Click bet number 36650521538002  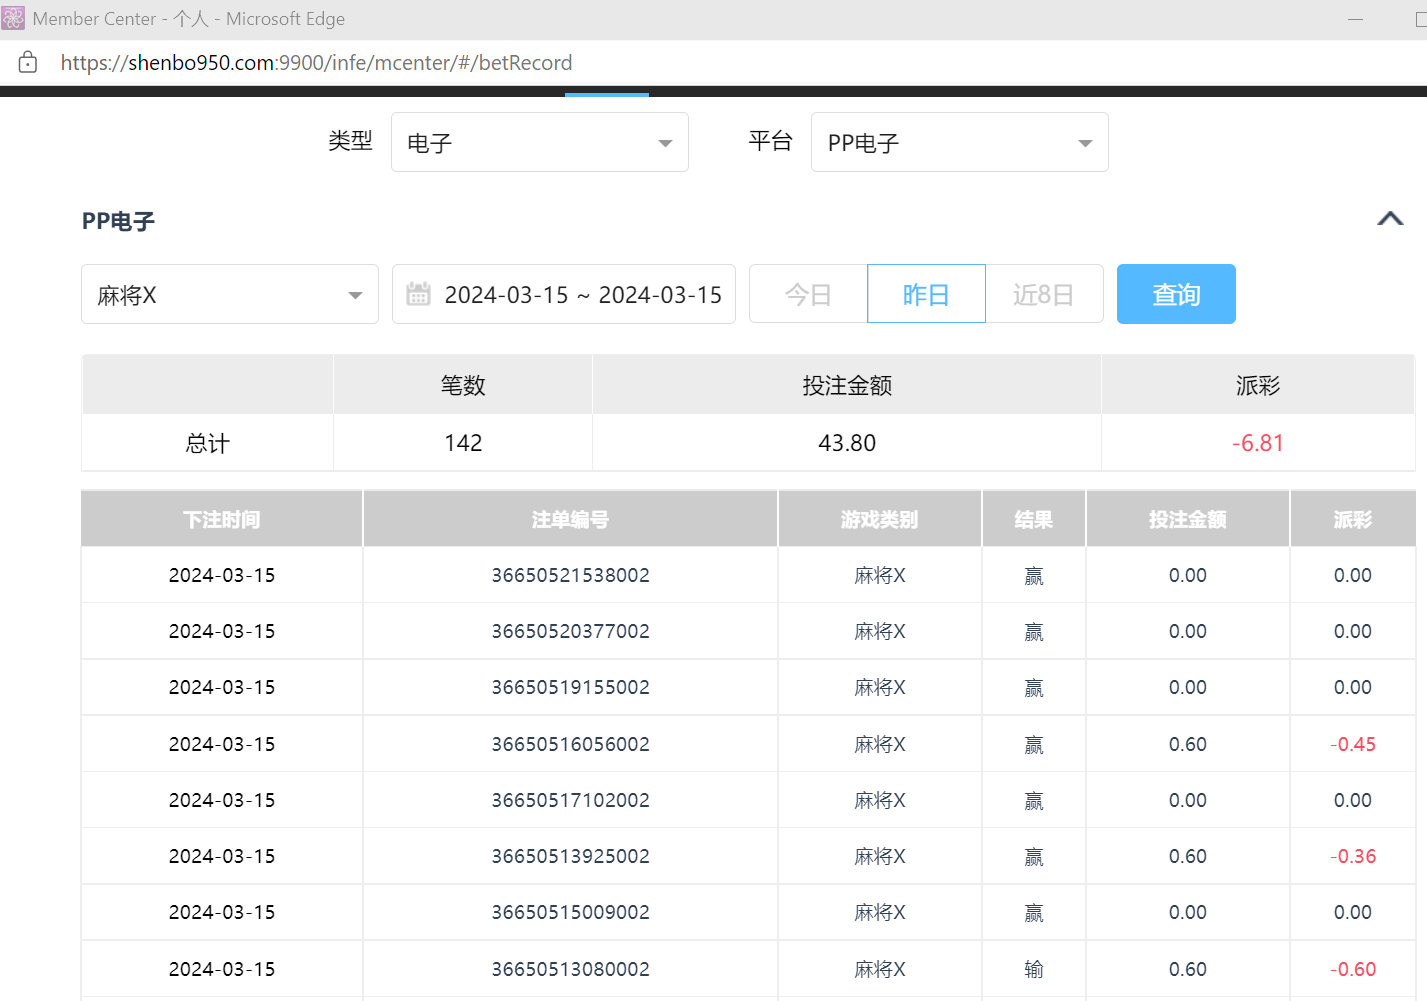[570, 575]
